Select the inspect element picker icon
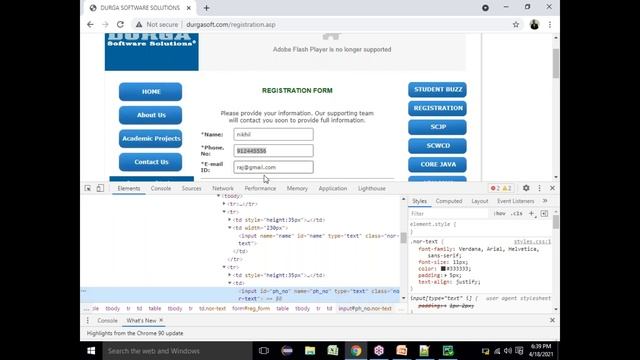This screenshot has height=360, width=640. 88,188
